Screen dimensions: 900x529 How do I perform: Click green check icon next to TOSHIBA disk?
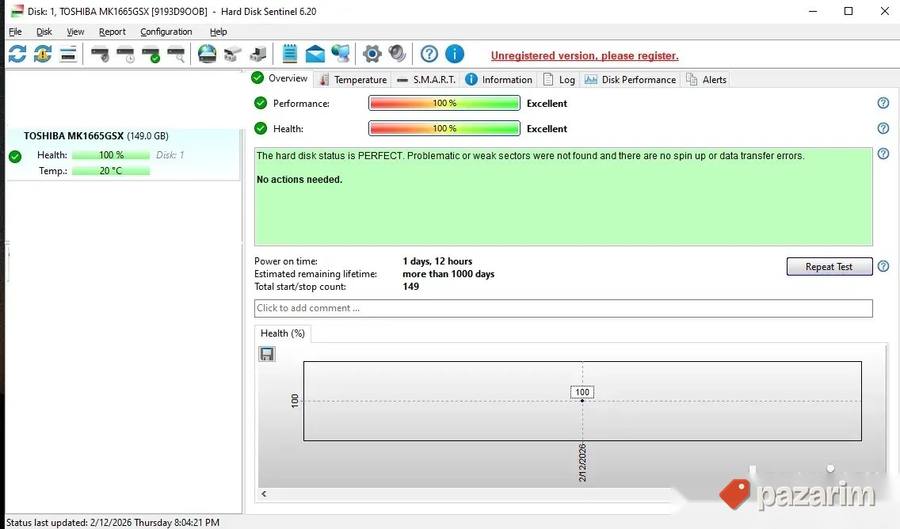click(x=15, y=156)
